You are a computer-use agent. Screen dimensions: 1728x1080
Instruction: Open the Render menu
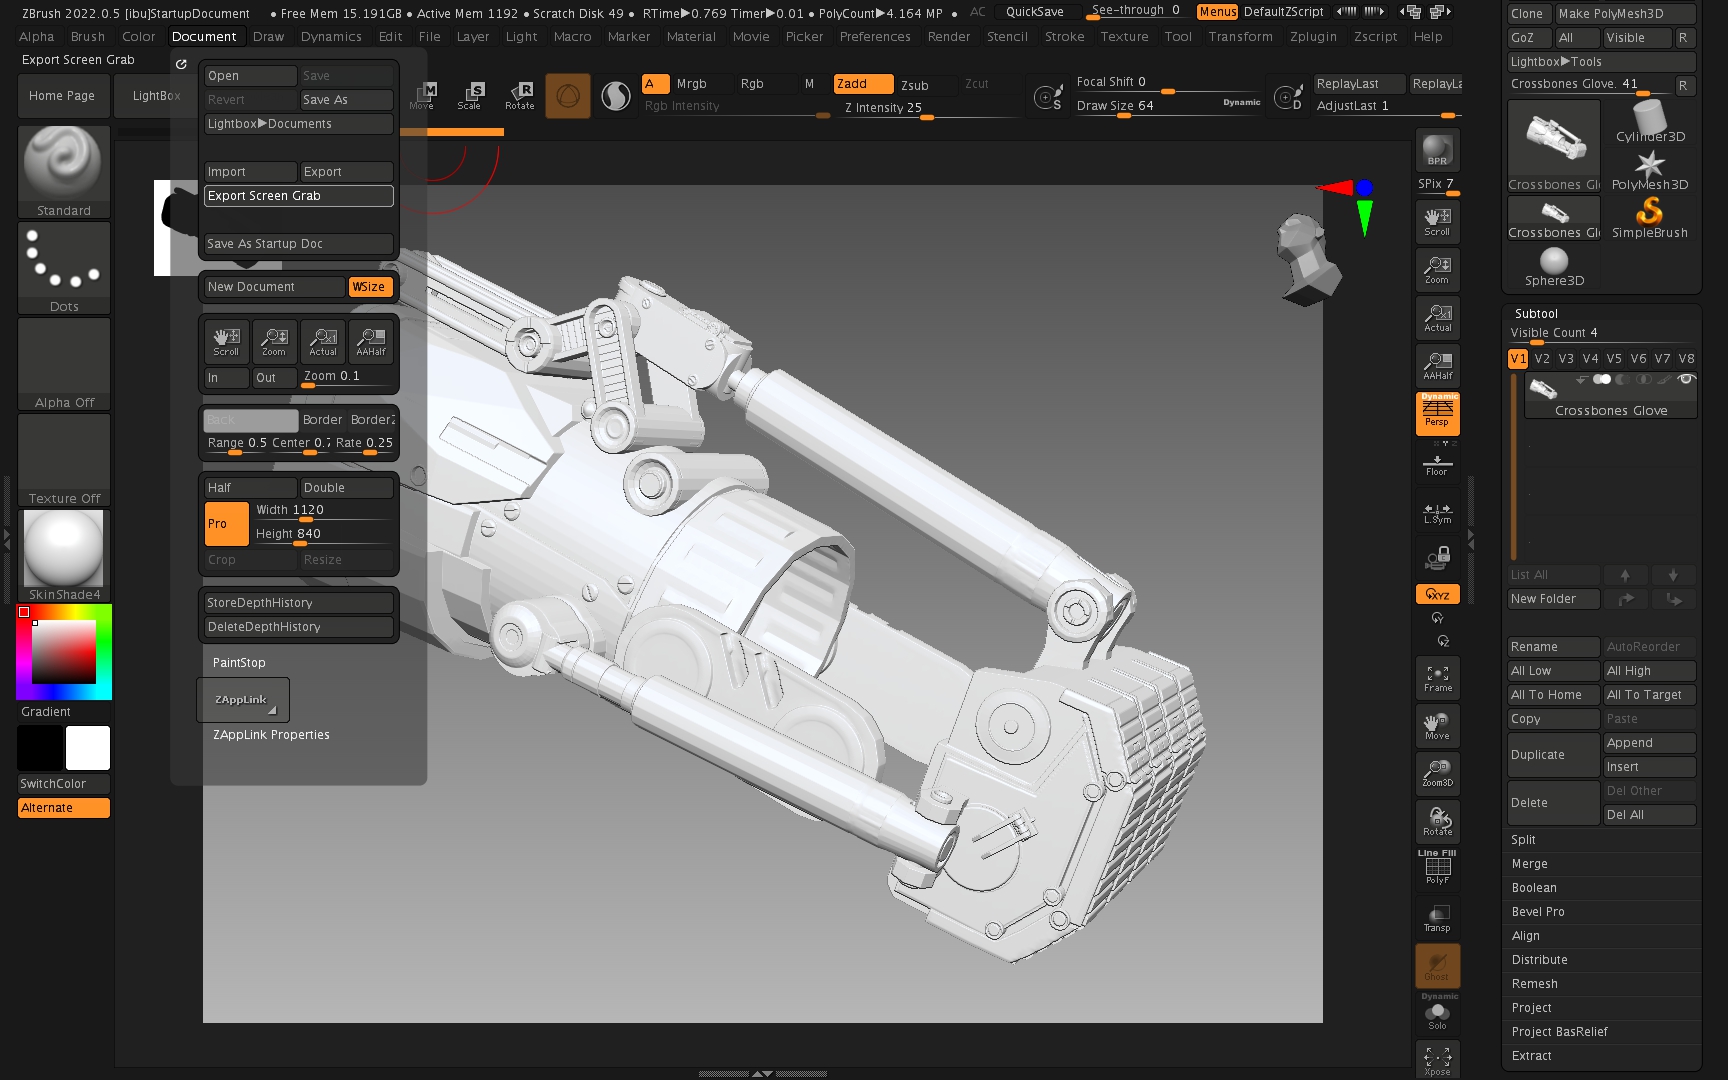[948, 37]
